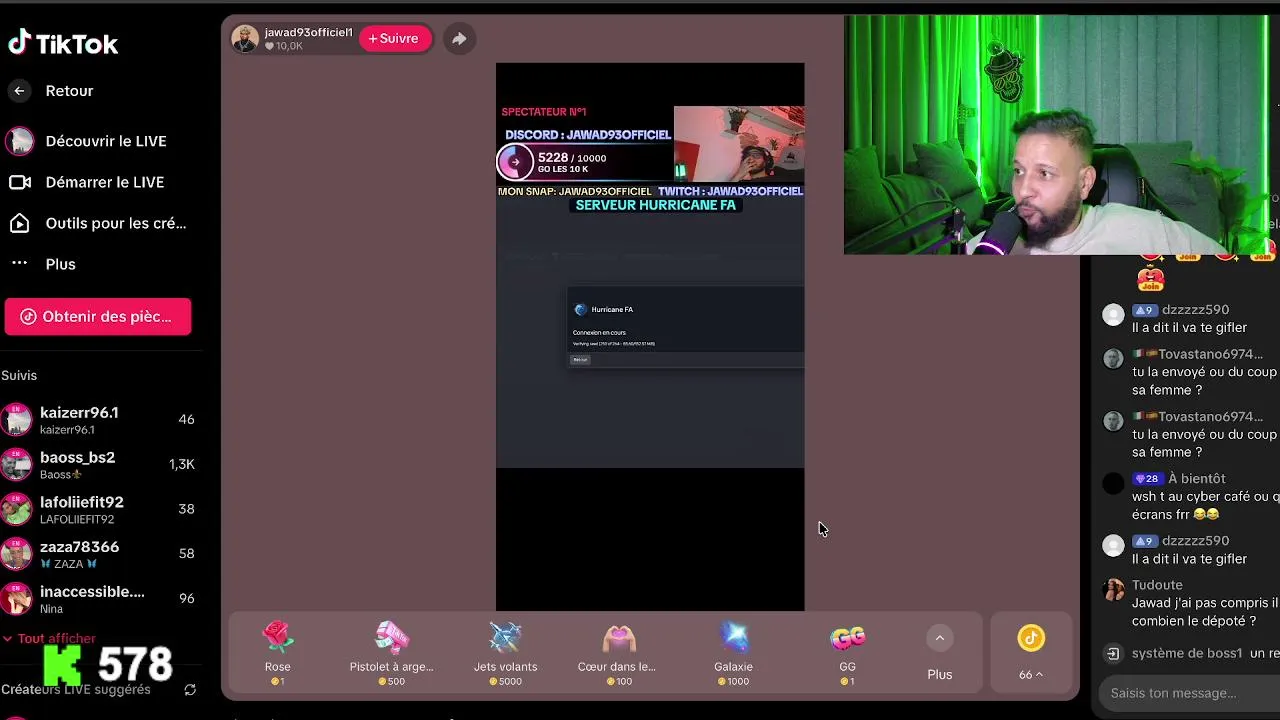Follow streamer with Suivre button
Viewport: 1280px width, 720px height.
[394, 38]
